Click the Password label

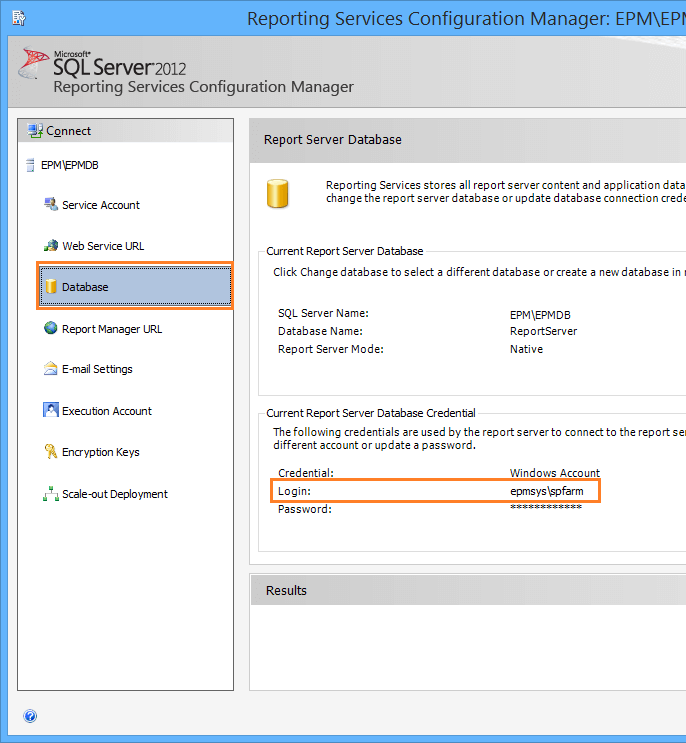coord(305,509)
